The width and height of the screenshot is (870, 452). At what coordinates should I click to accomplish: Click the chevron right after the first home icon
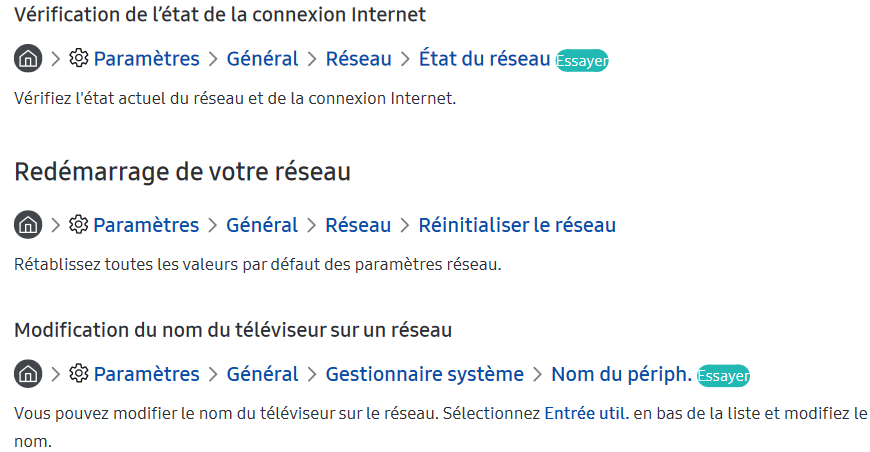55,59
